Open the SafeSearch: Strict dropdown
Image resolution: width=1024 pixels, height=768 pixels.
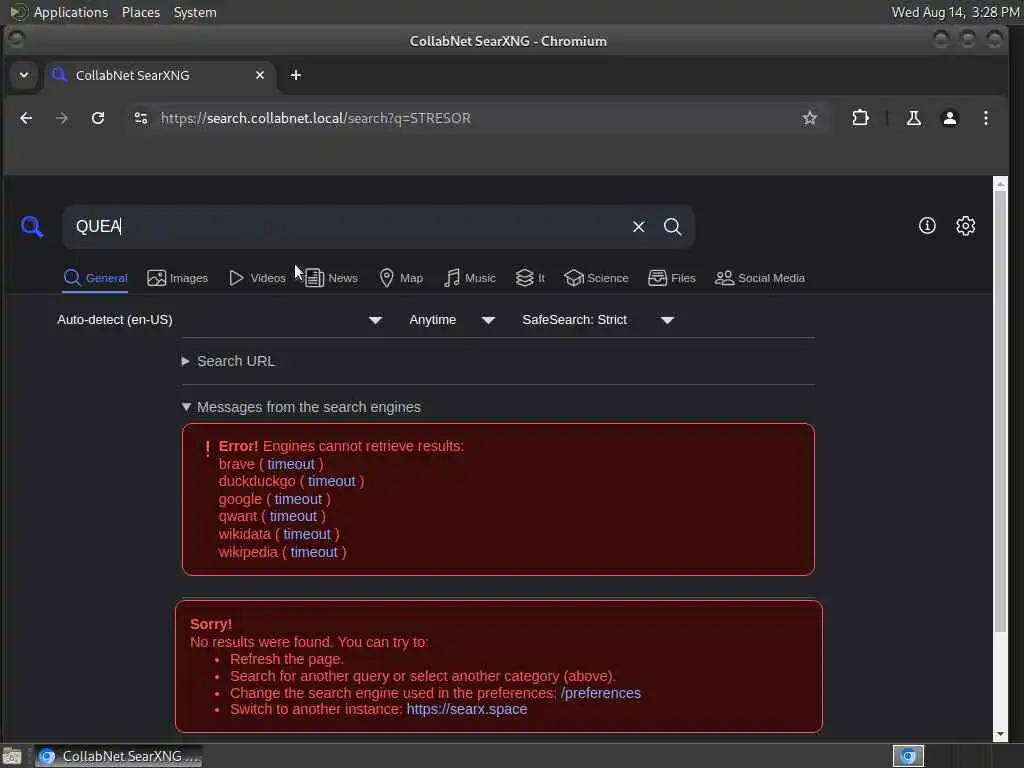point(598,320)
